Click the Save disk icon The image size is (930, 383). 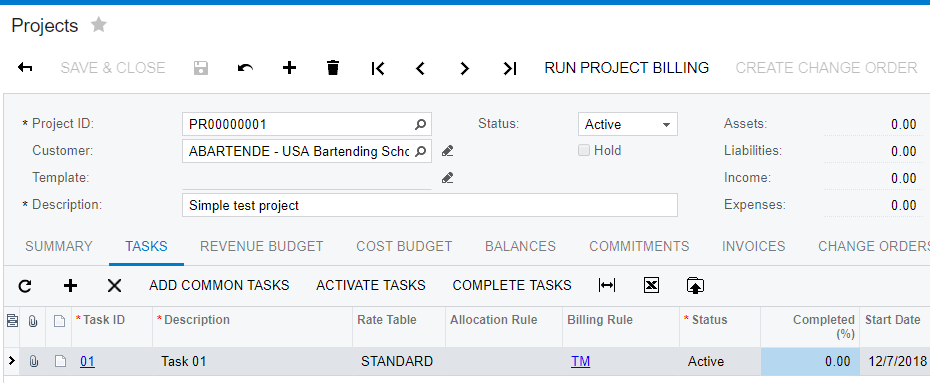coord(201,68)
